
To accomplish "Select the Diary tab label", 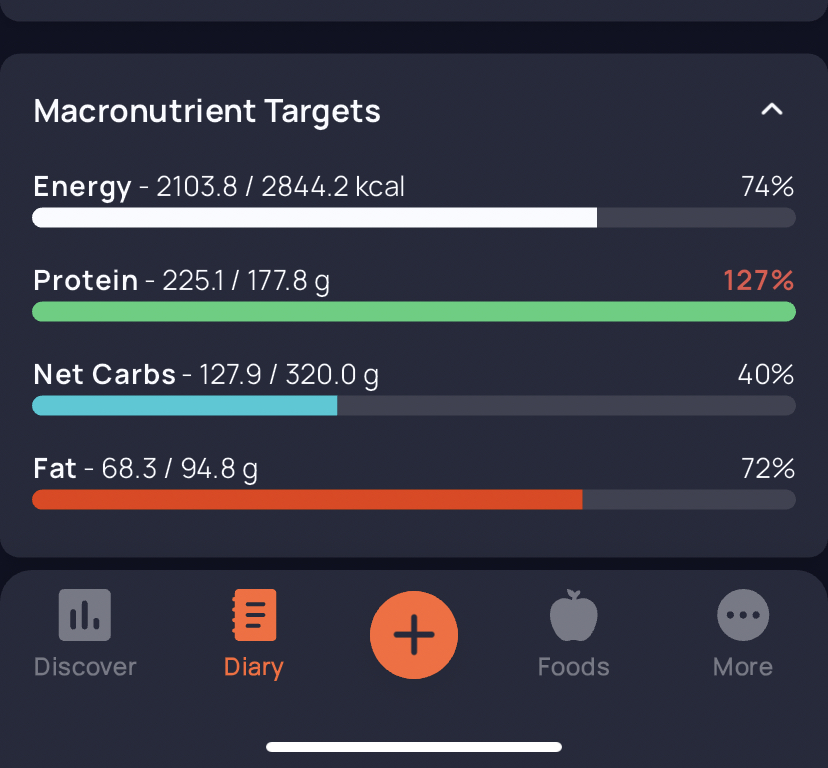I will [x=254, y=667].
